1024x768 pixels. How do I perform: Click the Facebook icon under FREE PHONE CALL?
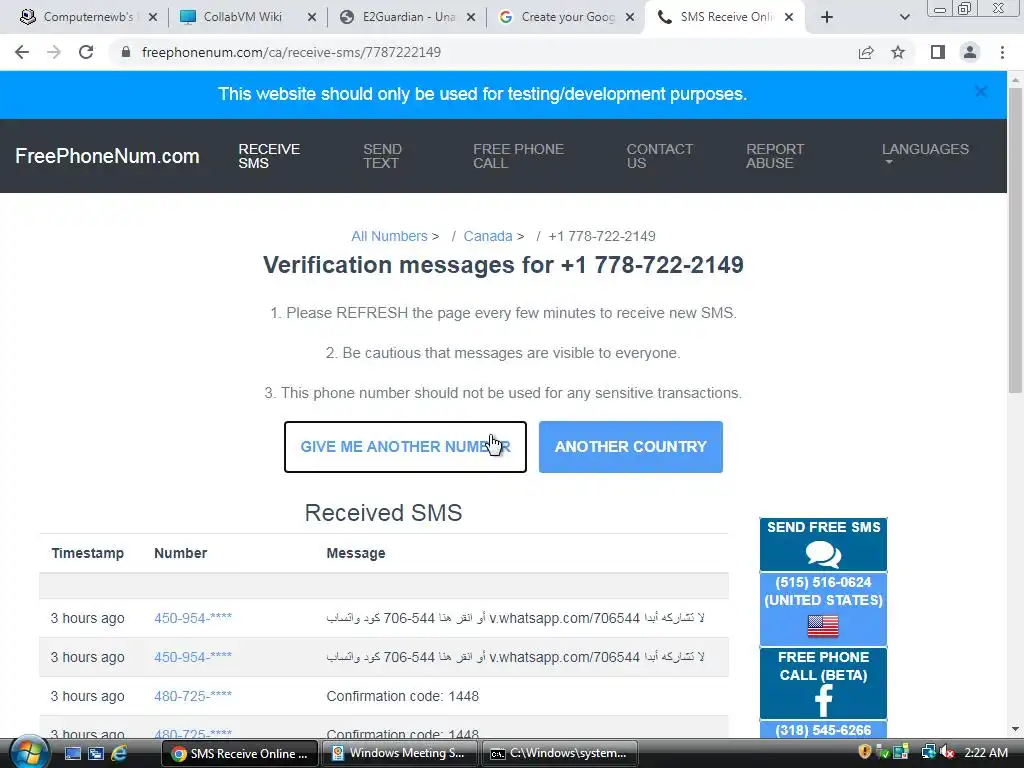coord(824,700)
